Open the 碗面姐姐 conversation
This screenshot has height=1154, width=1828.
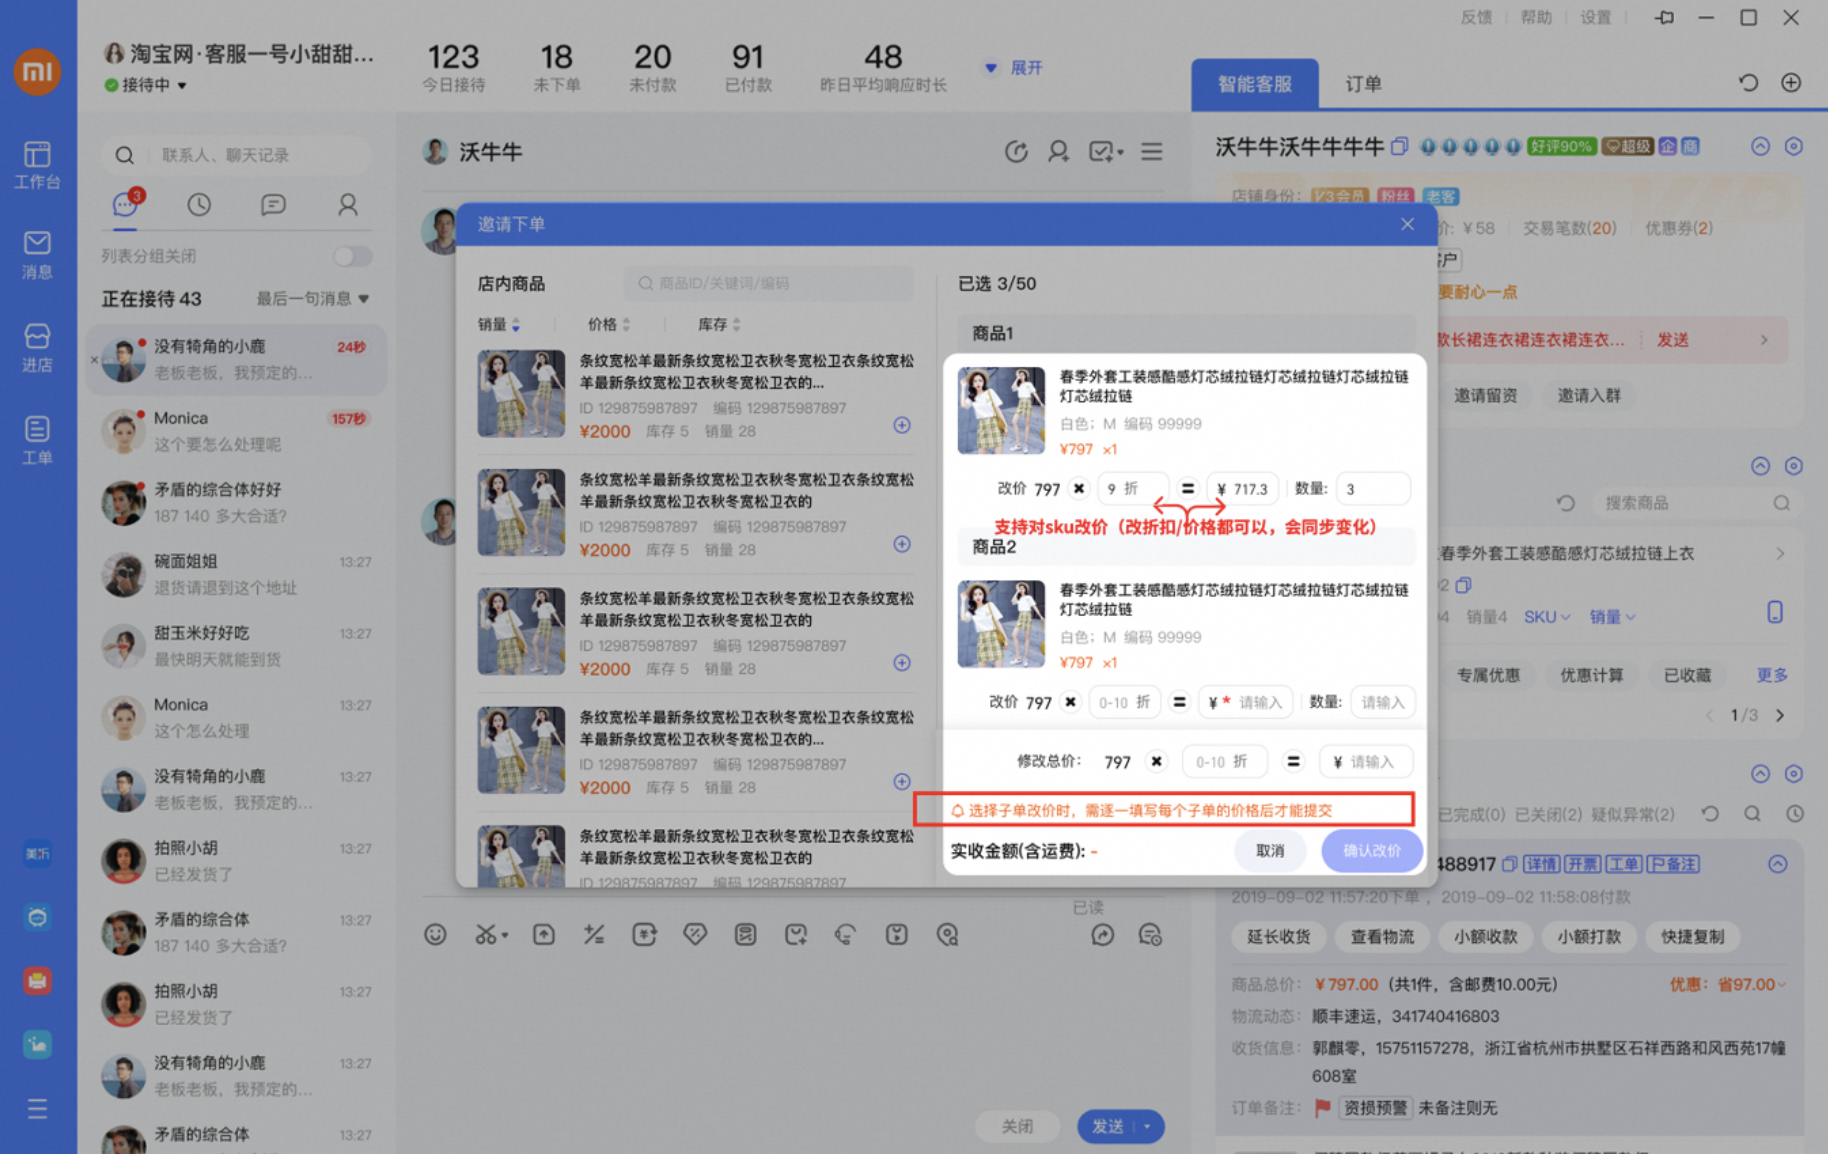click(237, 574)
